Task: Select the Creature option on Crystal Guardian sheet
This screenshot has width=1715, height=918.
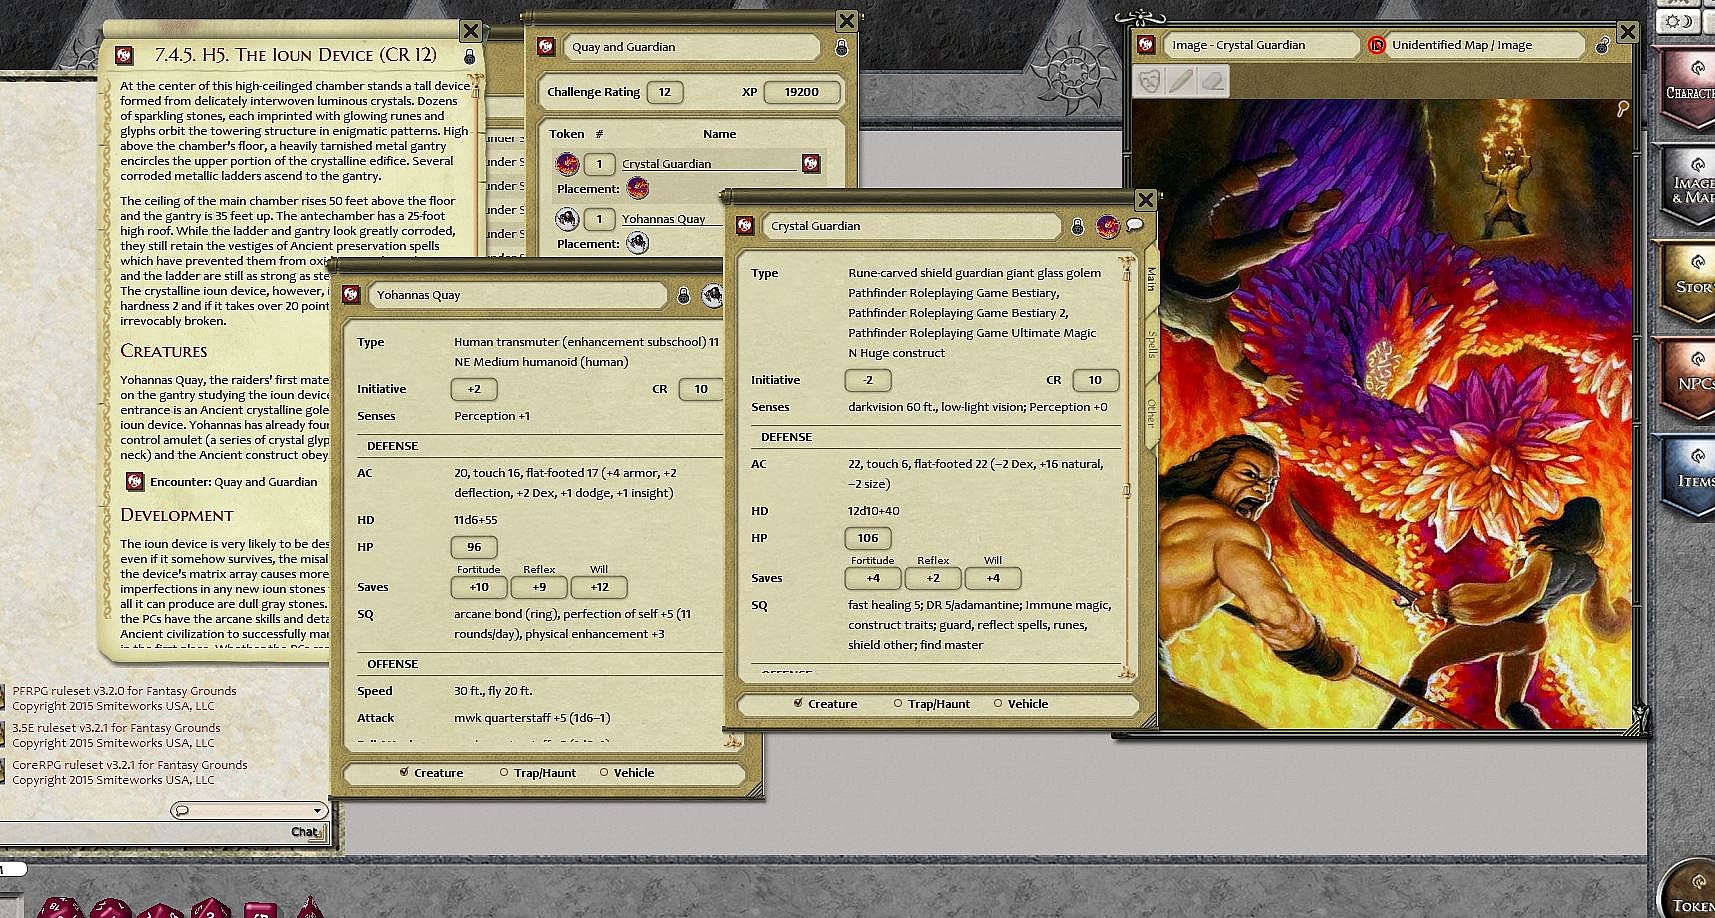Action: click(x=798, y=703)
